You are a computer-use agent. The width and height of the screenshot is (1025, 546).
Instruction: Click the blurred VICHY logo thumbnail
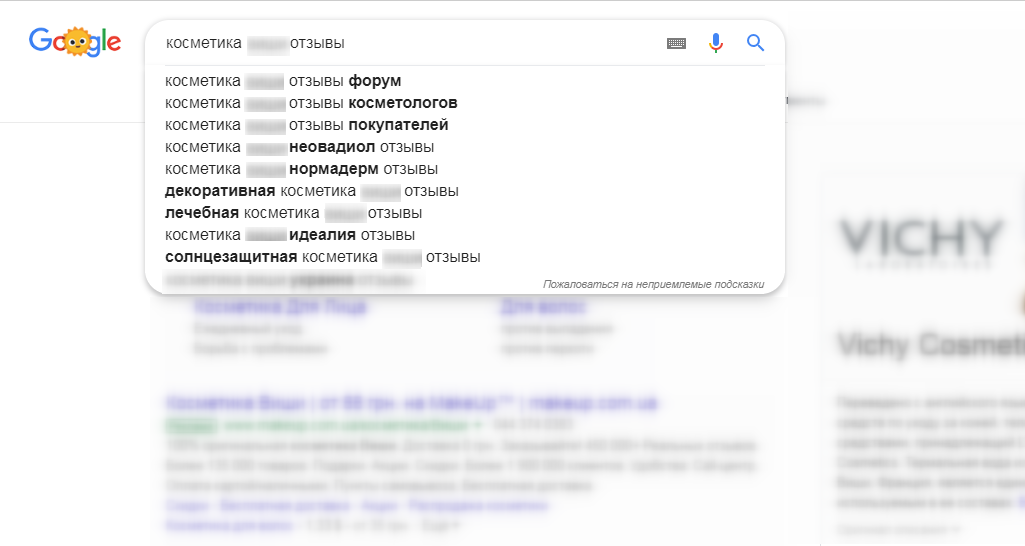(x=920, y=243)
